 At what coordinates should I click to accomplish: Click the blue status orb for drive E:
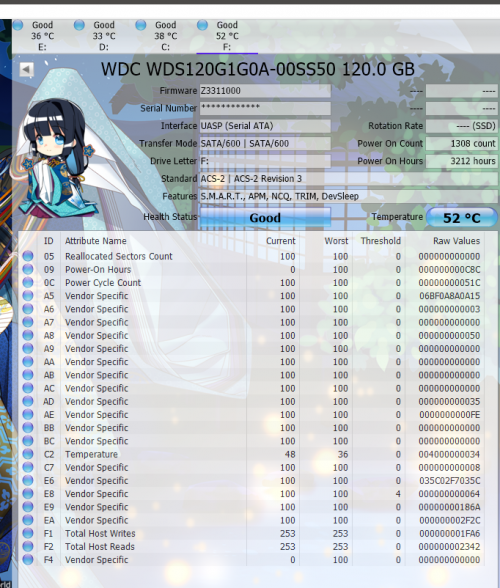pyautogui.click(x=18, y=25)
